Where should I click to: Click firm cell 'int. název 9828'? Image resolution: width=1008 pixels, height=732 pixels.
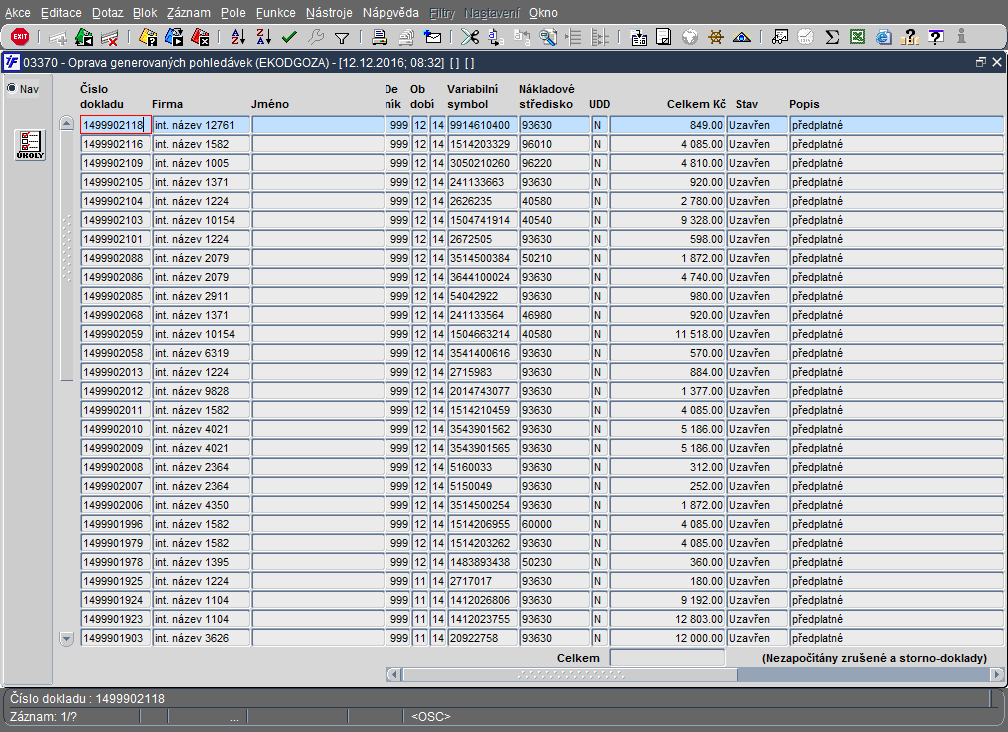201,391
